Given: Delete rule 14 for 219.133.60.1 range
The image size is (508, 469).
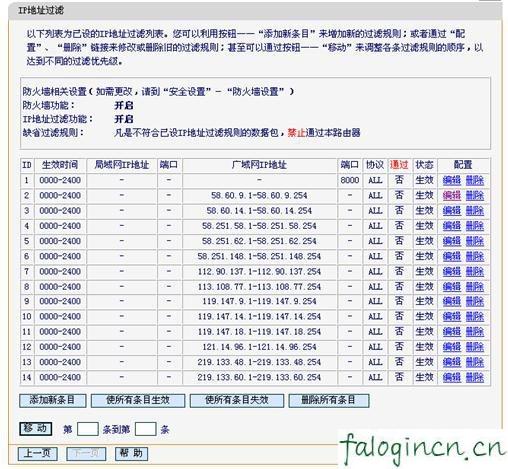Looking at the screenshot, I should tap(475, 377).
